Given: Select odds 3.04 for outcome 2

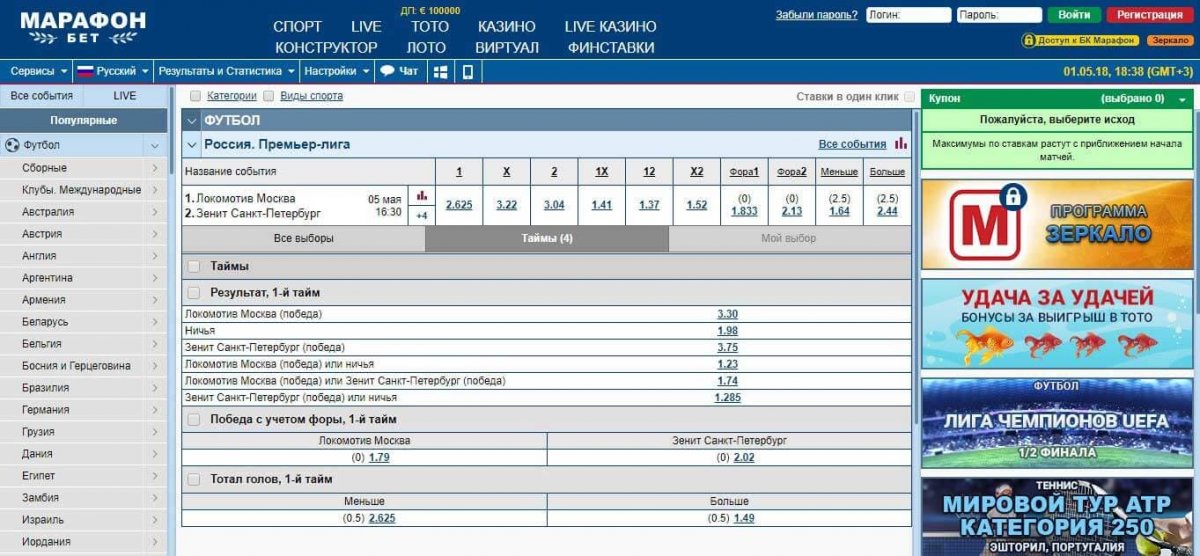Looking at the screenshot, I should point(554,205).
